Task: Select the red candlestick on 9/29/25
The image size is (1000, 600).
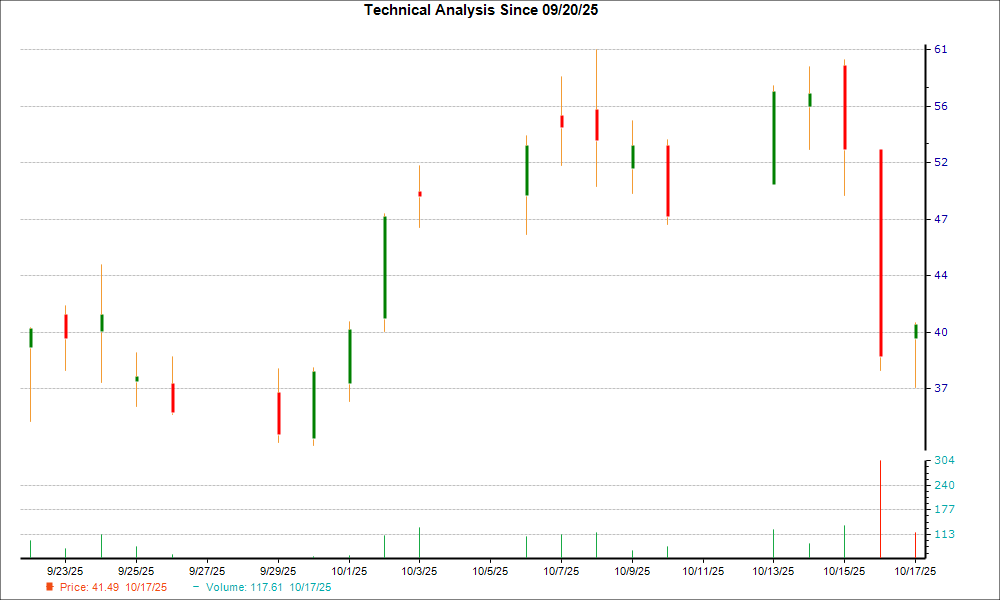Action: pos(278,413)
